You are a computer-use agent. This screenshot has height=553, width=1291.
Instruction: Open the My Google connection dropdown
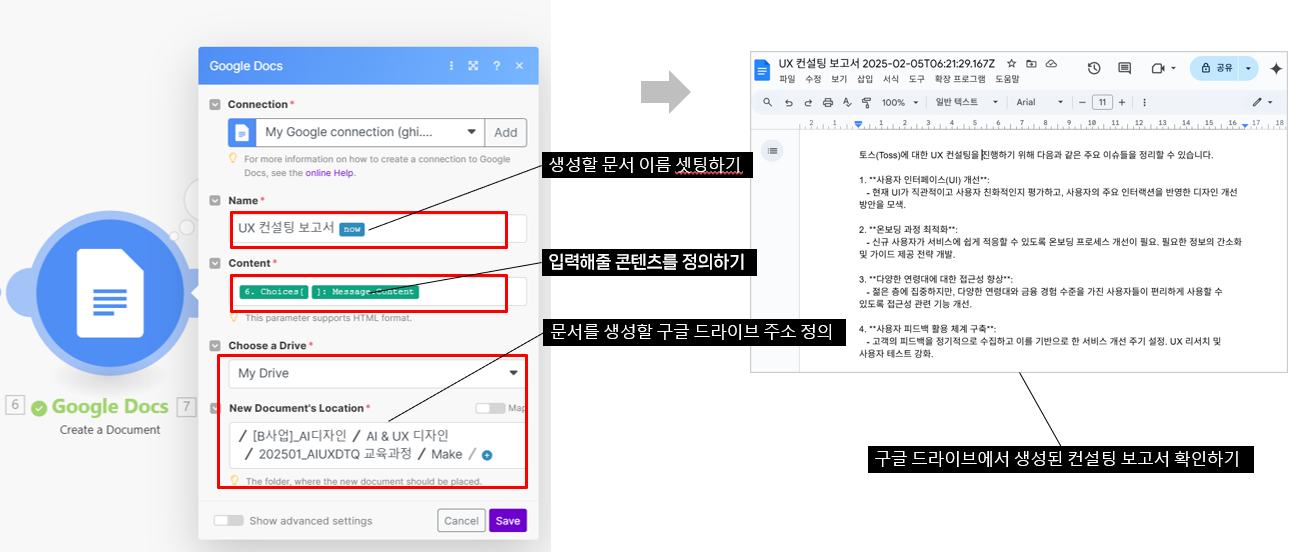(370, 132)
